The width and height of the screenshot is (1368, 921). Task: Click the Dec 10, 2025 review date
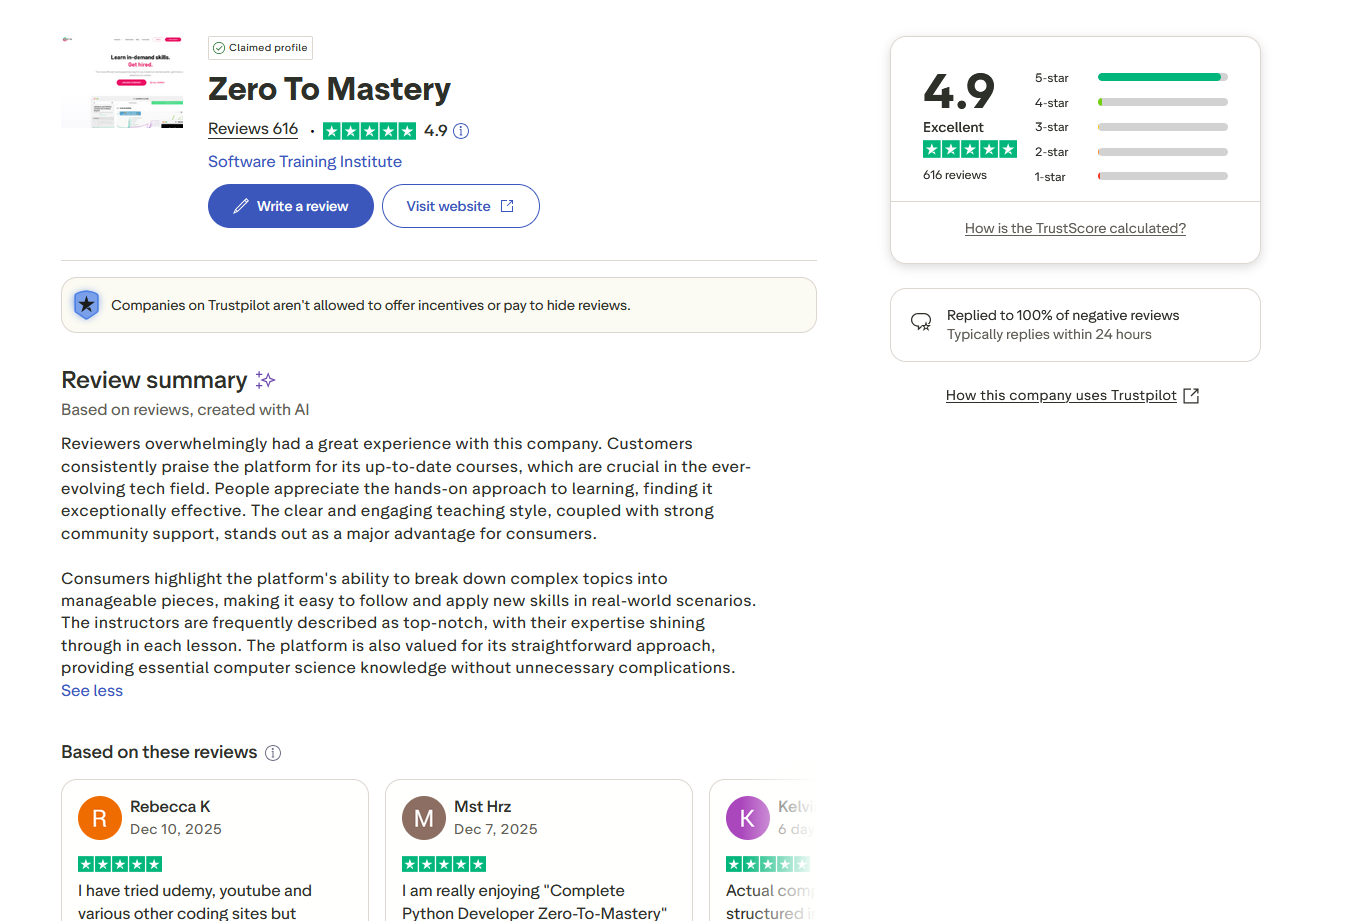coord(176,829)
